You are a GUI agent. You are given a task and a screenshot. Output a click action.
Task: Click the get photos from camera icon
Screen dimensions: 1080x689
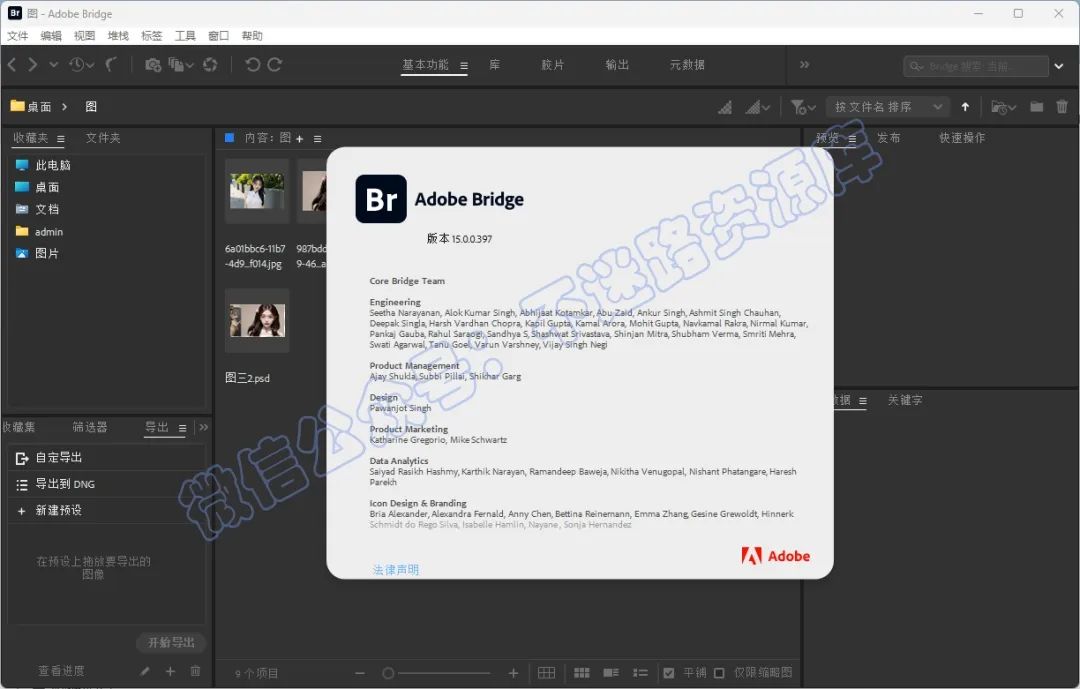click(x=153, y=65)
